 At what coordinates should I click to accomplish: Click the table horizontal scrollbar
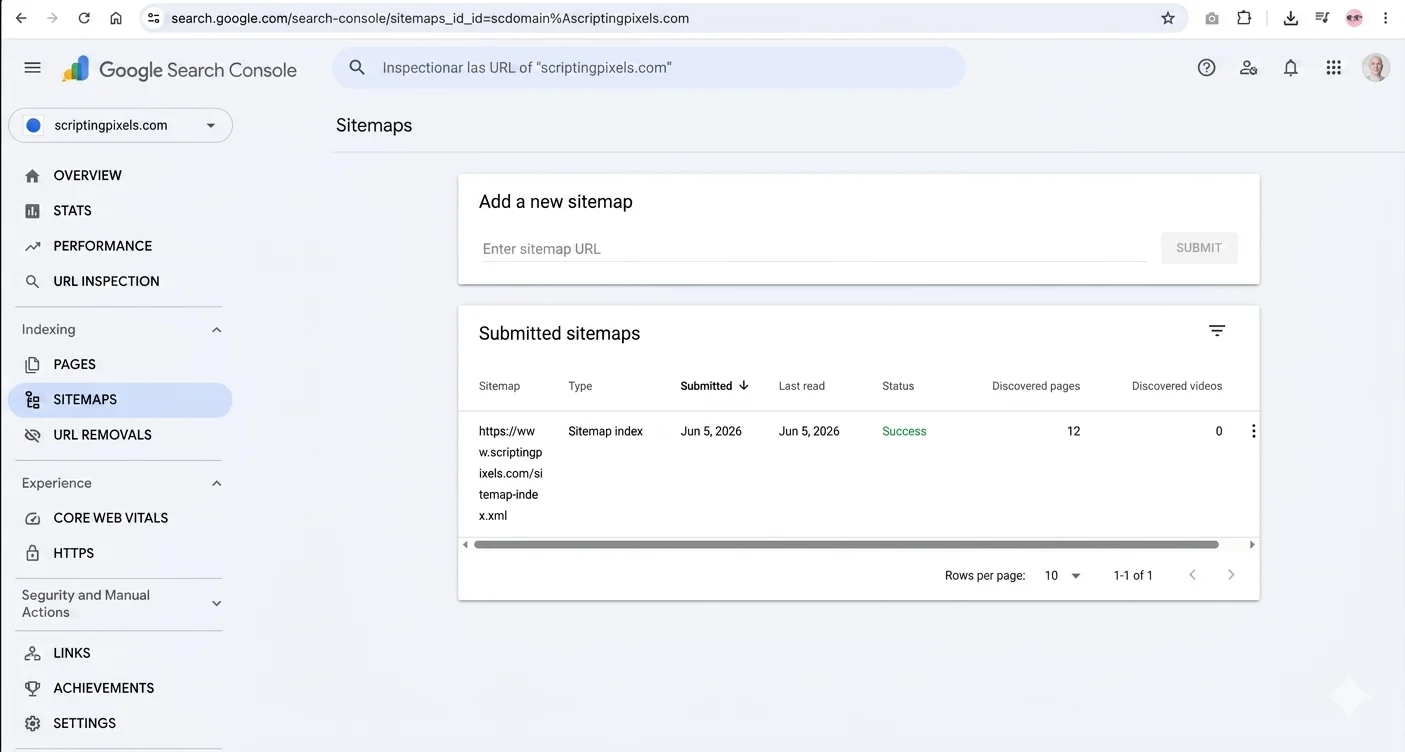pyautogui.click(x=846, y=545)
